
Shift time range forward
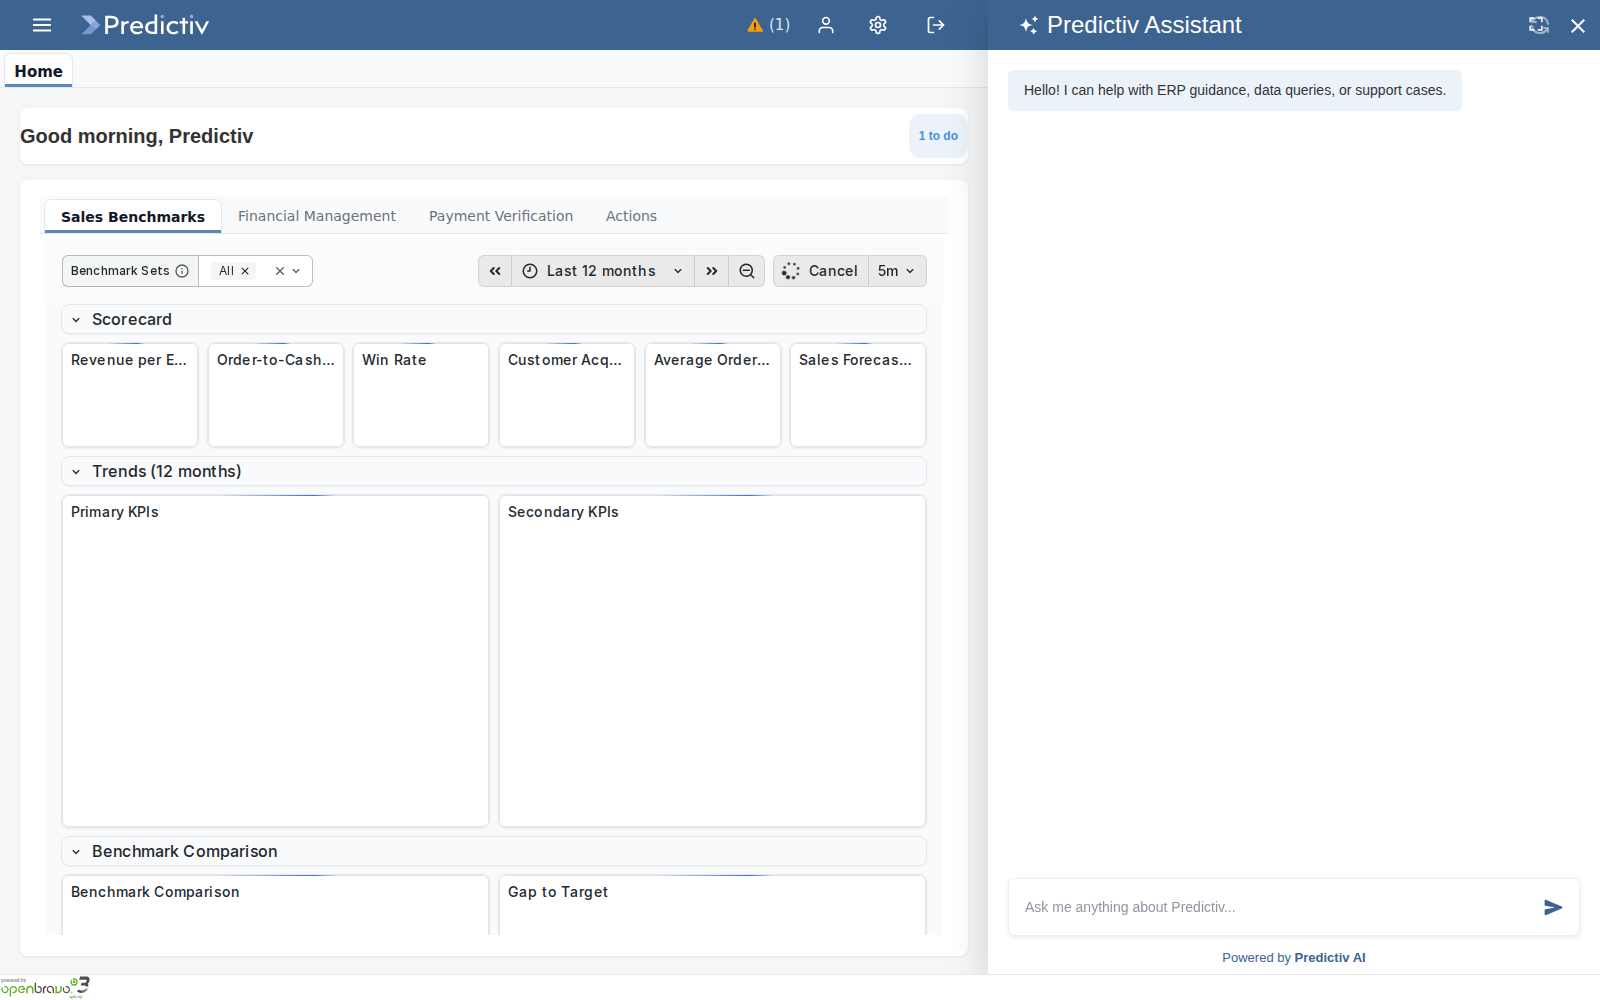[712, 271]
